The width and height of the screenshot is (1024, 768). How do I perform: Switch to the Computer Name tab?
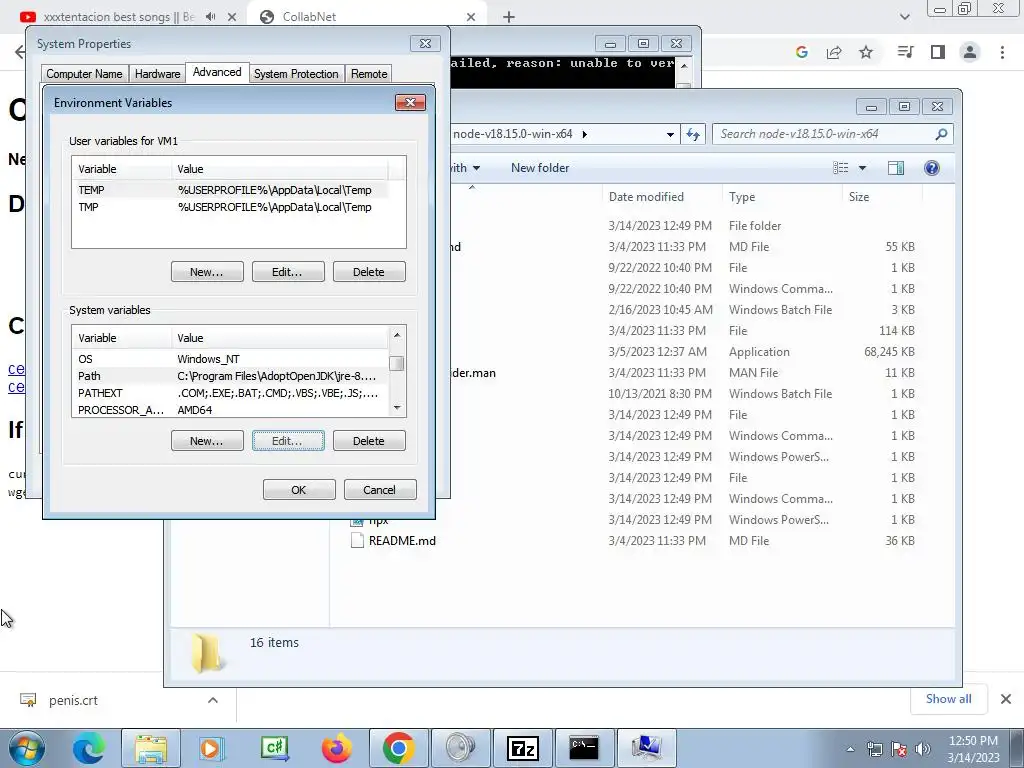(x=84, y=74)
